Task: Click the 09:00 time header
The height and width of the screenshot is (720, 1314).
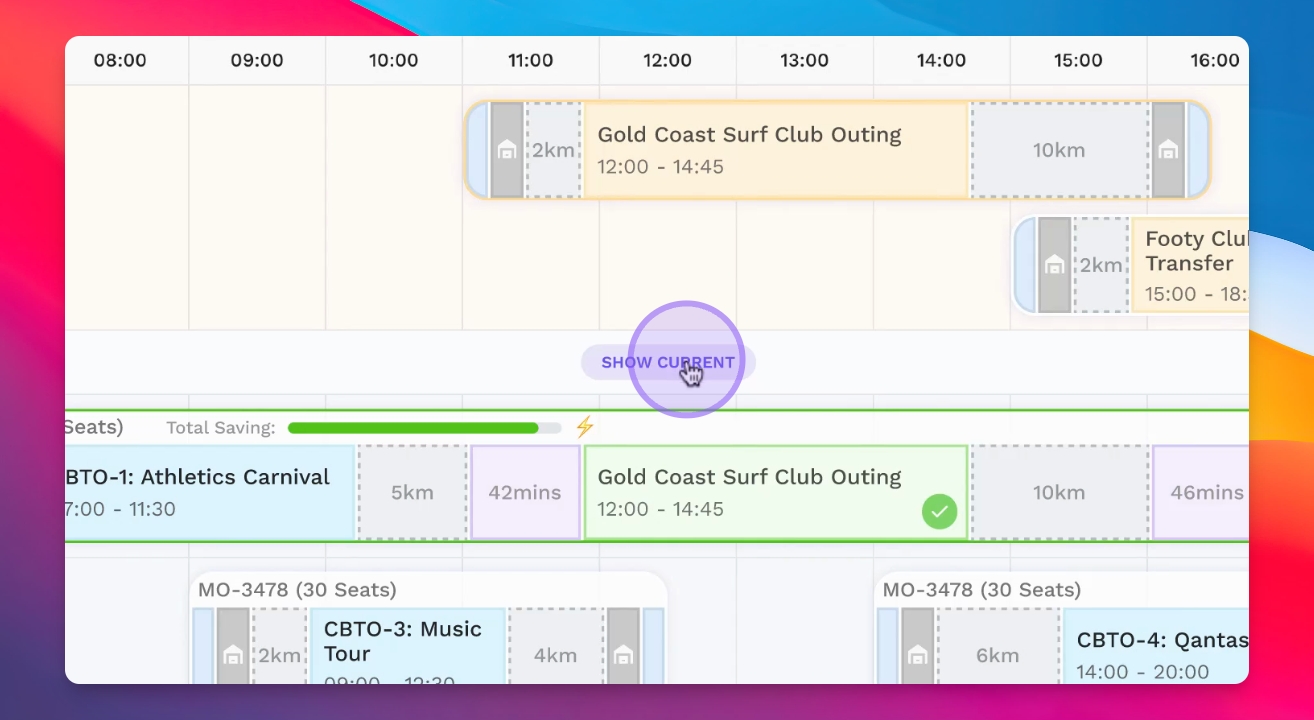Action: 257,61
